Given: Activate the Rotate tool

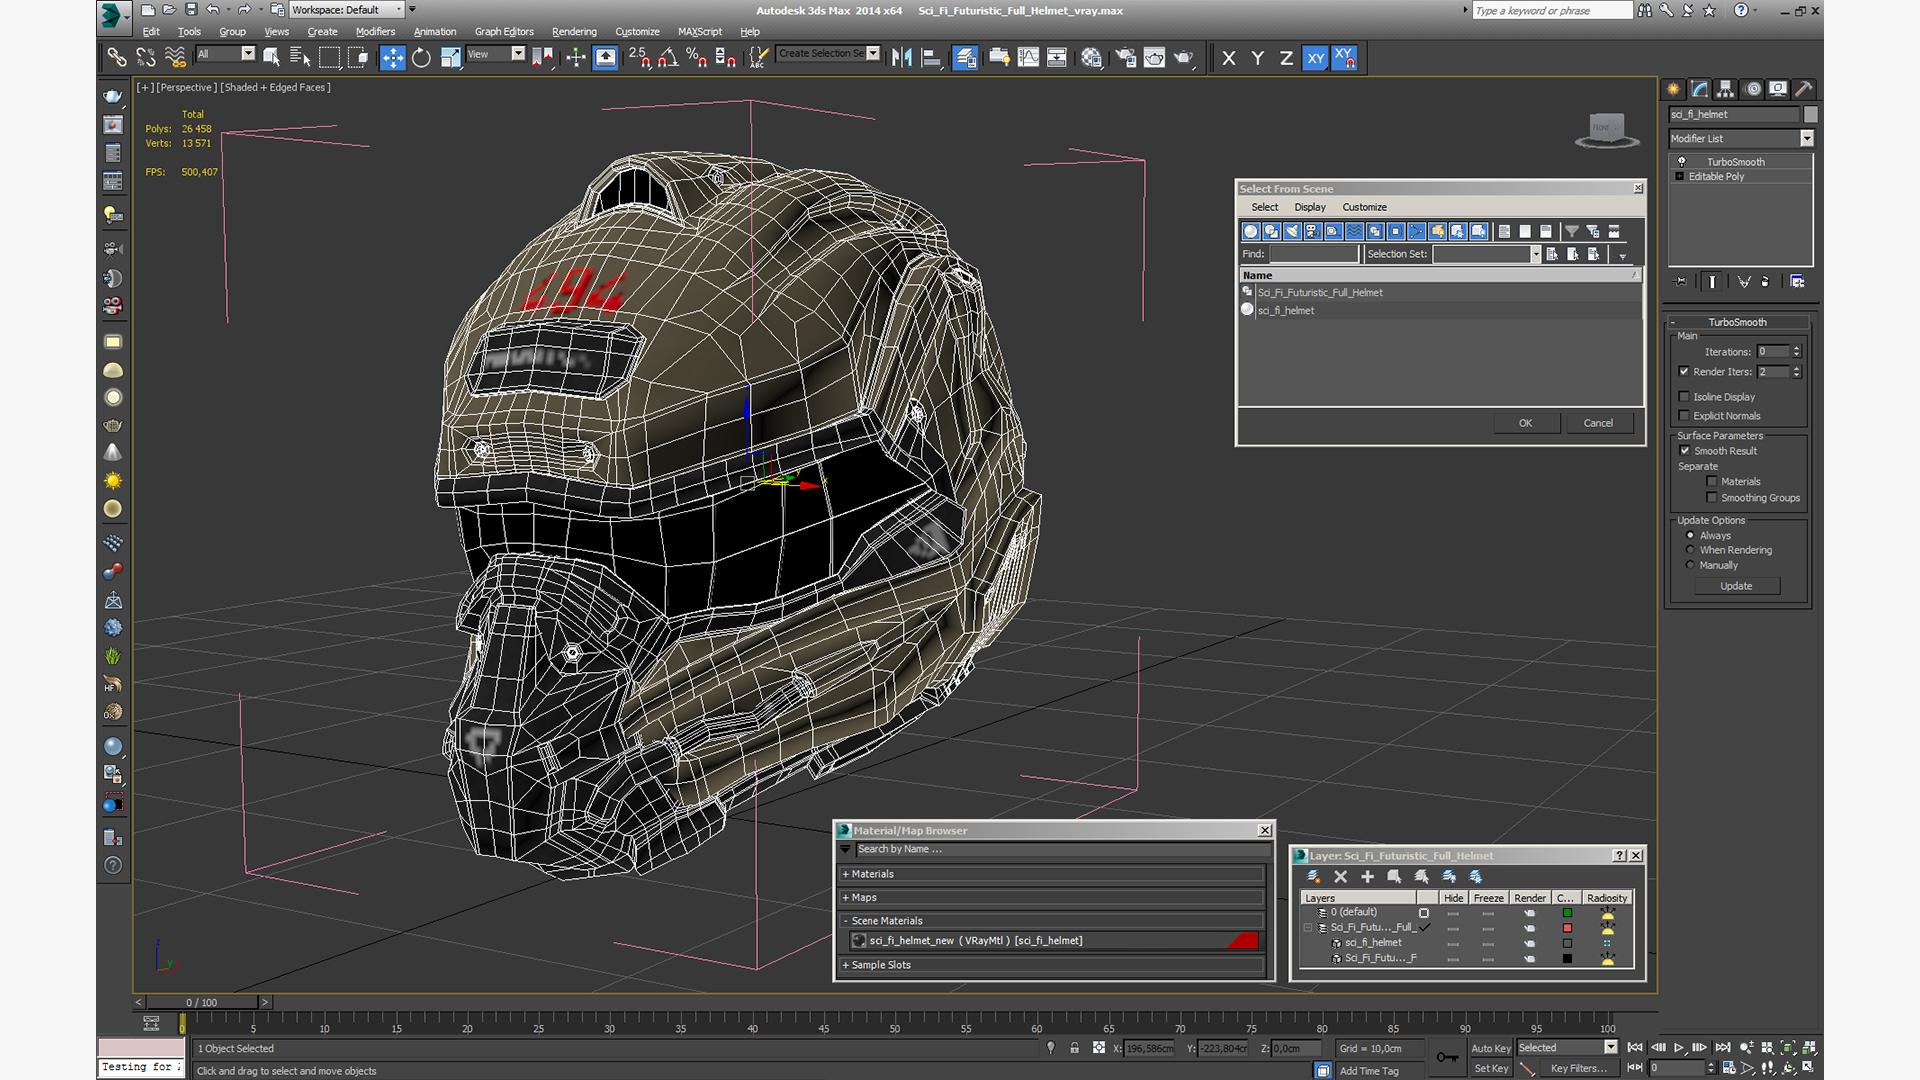Looking at the screenshot, I should coord(421,58).
